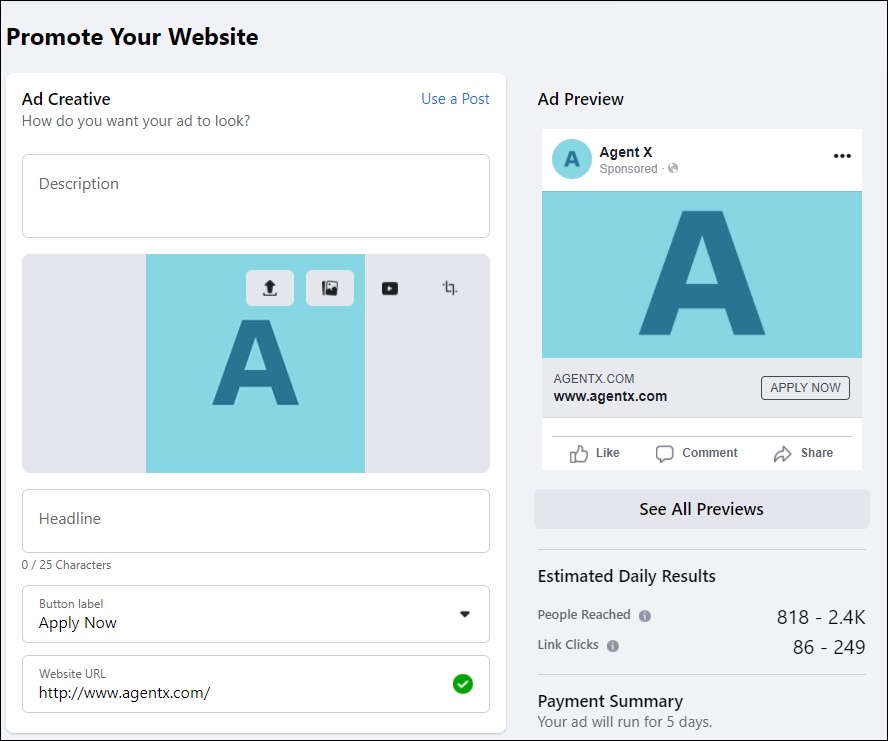Click the Agent X page name
Viewport: 888px width, 741px height.
point(626,152)
